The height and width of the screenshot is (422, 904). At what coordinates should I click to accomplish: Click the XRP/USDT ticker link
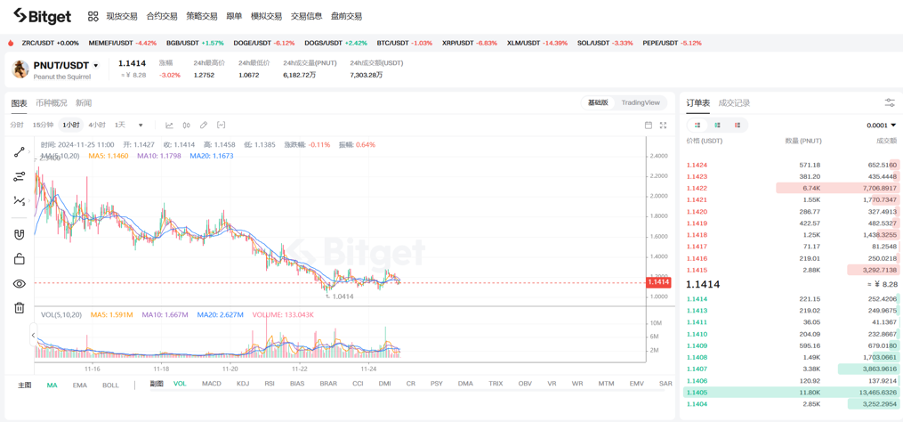click(470, 43)
